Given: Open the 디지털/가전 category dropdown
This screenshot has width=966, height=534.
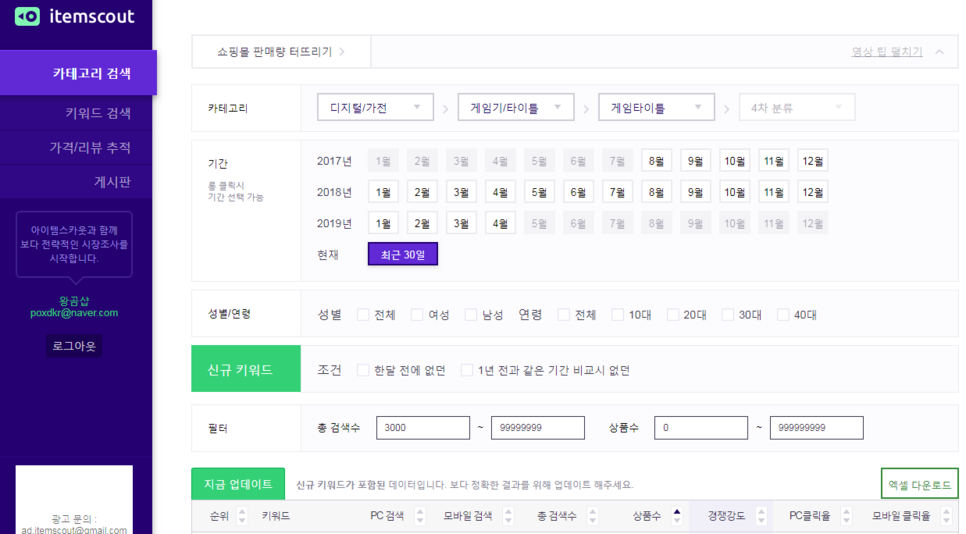Looking at the screenshot, I should (x=375, y=108).
